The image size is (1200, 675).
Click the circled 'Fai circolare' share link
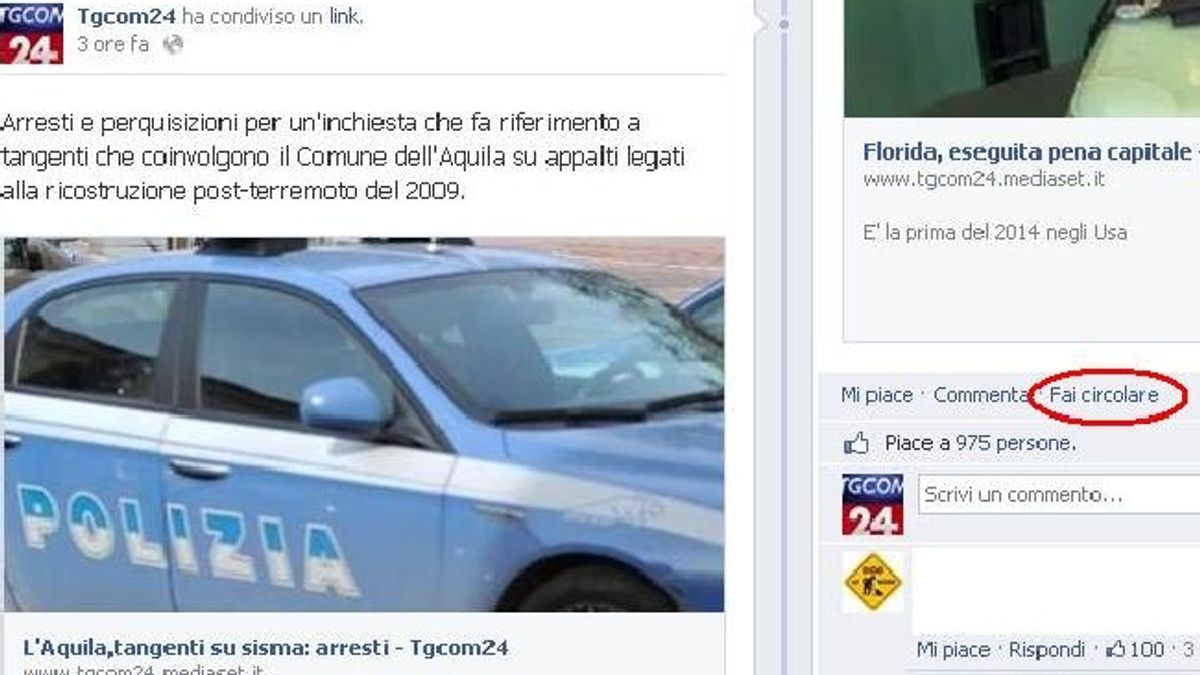click(1104, 395)
